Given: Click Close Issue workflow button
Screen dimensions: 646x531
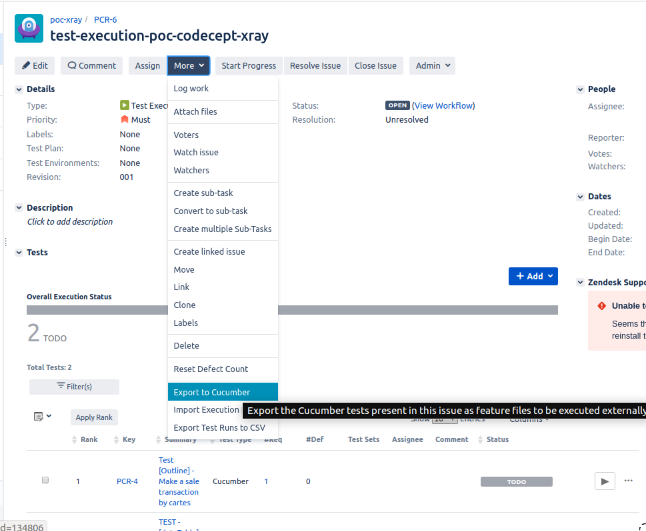Looking at the screenshot, I should pos(375,66).
